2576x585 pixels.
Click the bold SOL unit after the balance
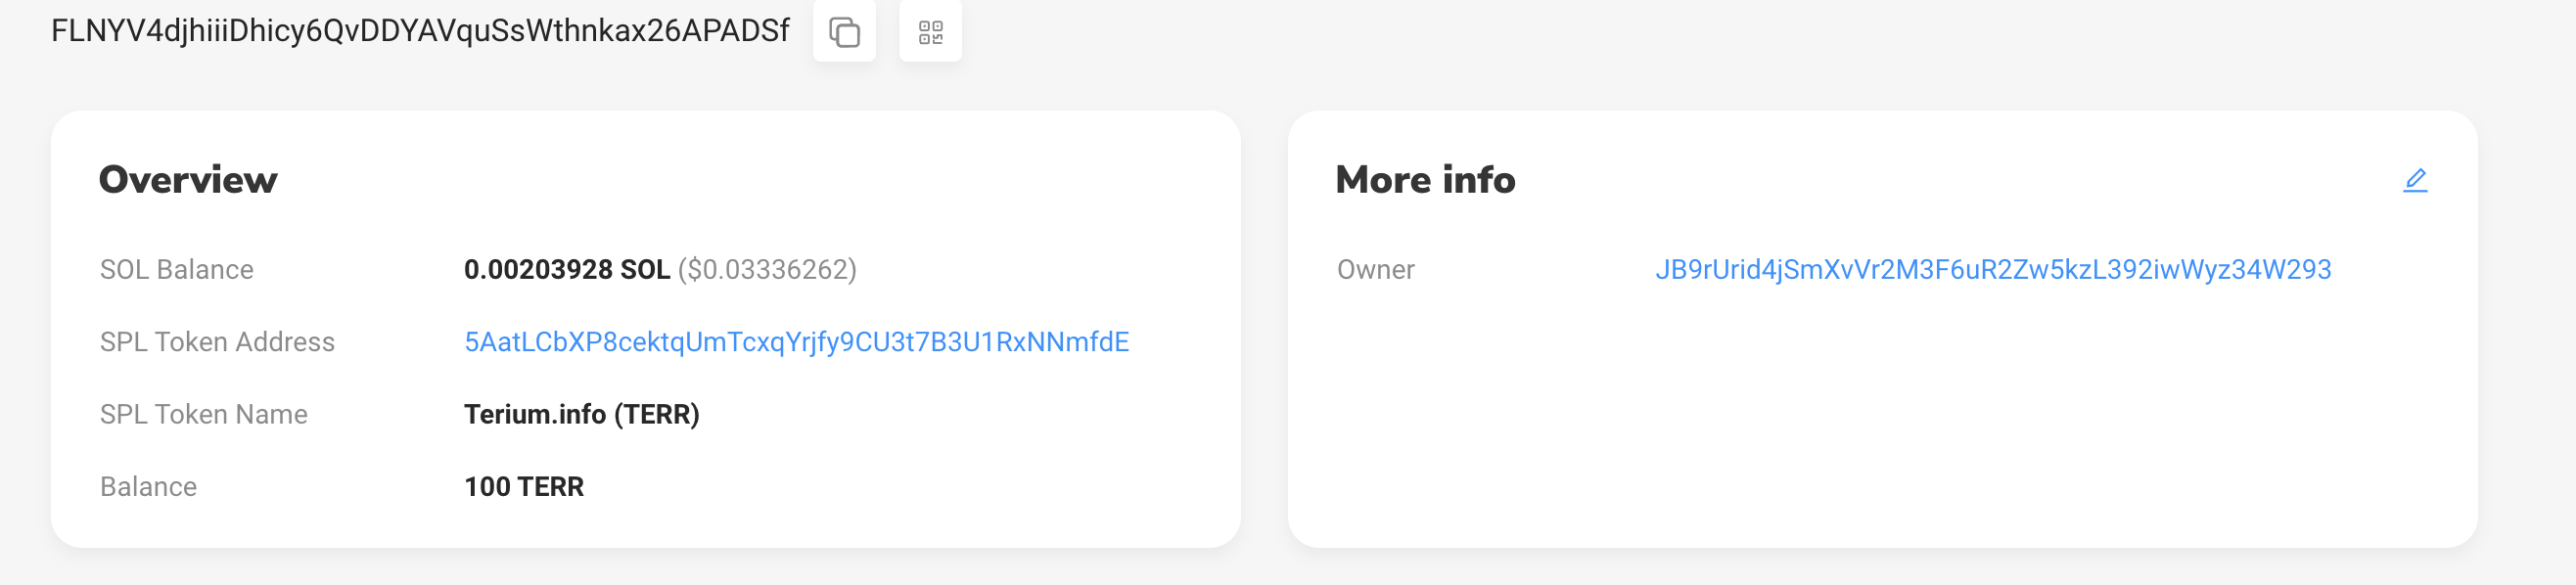[x=645, y=270]
